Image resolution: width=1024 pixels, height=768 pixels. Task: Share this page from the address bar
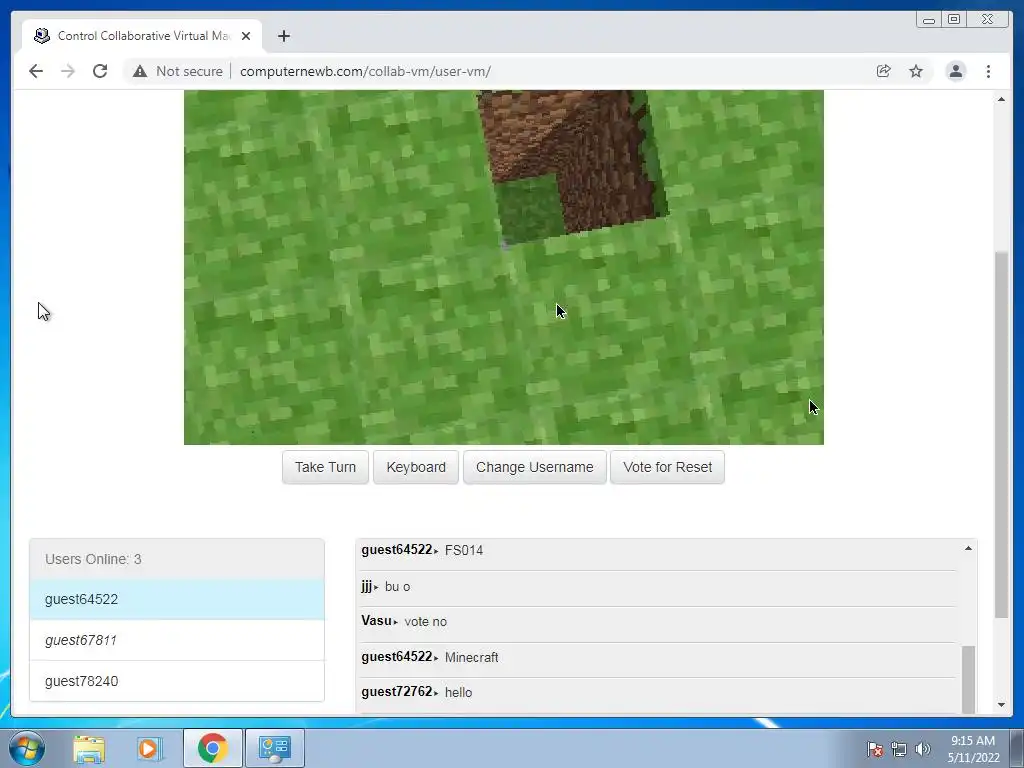(x=884, y=71)
